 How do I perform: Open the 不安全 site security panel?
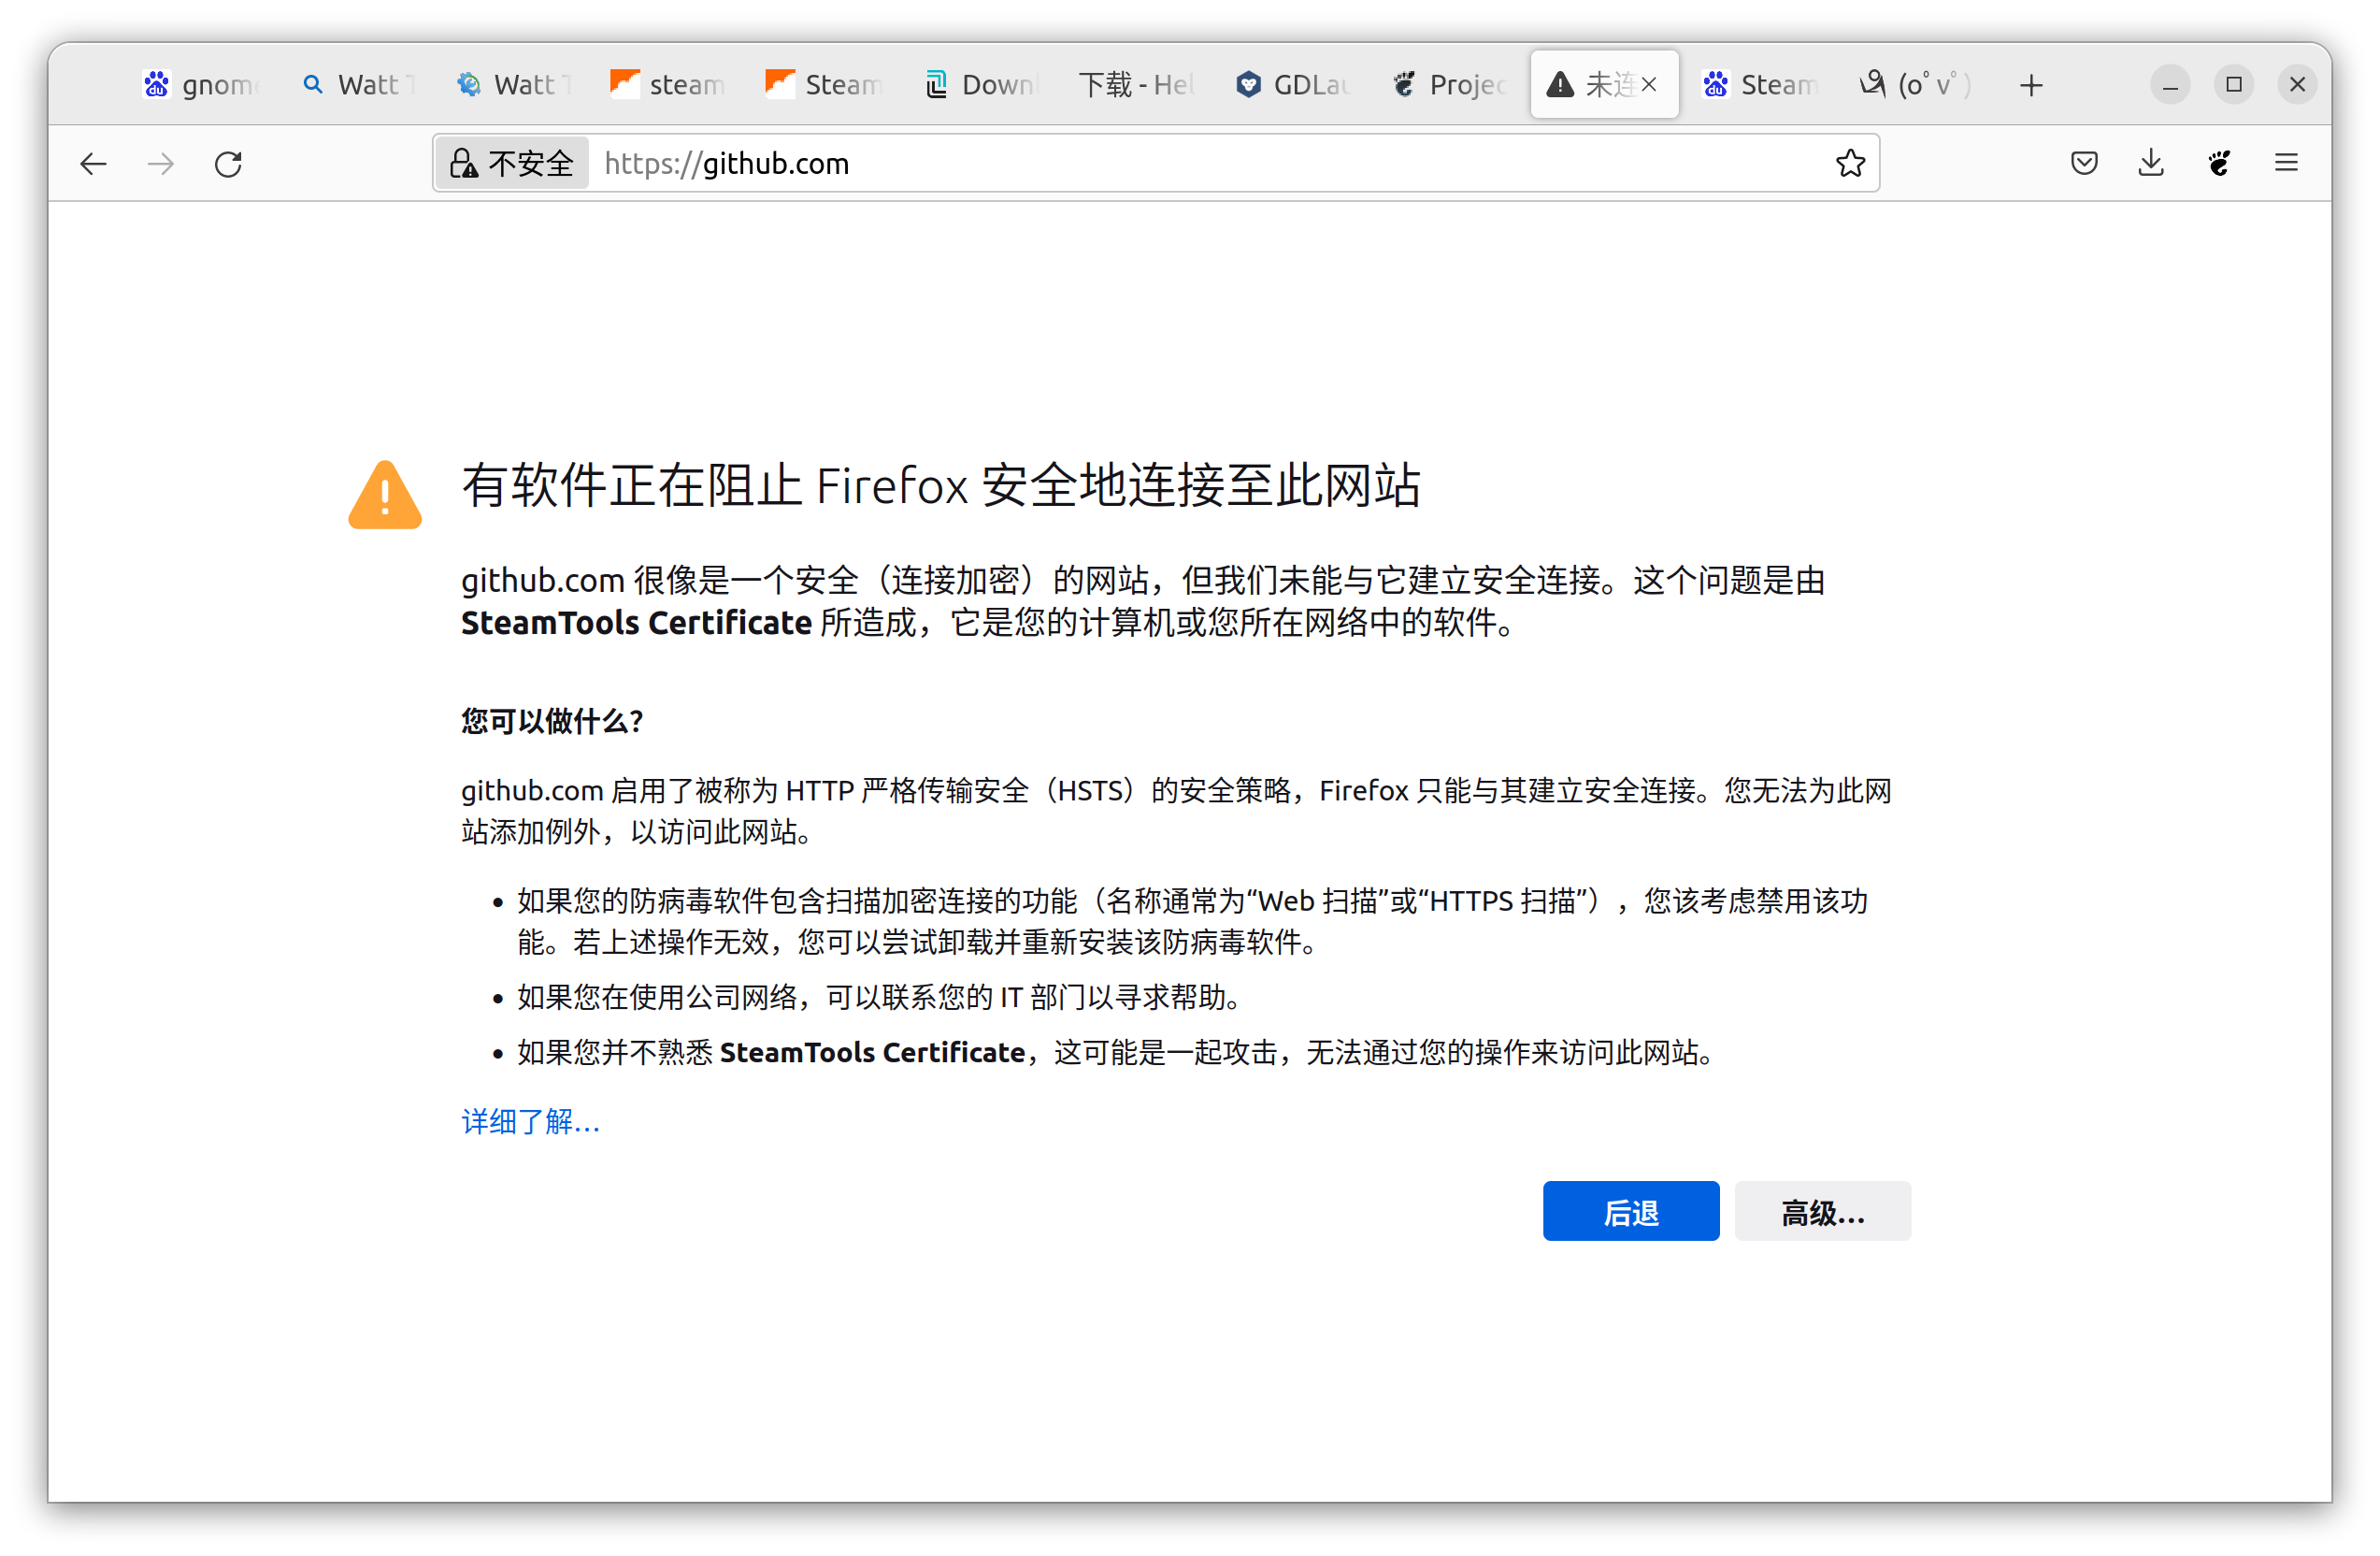pyautogui.click(x=511, y=163)
